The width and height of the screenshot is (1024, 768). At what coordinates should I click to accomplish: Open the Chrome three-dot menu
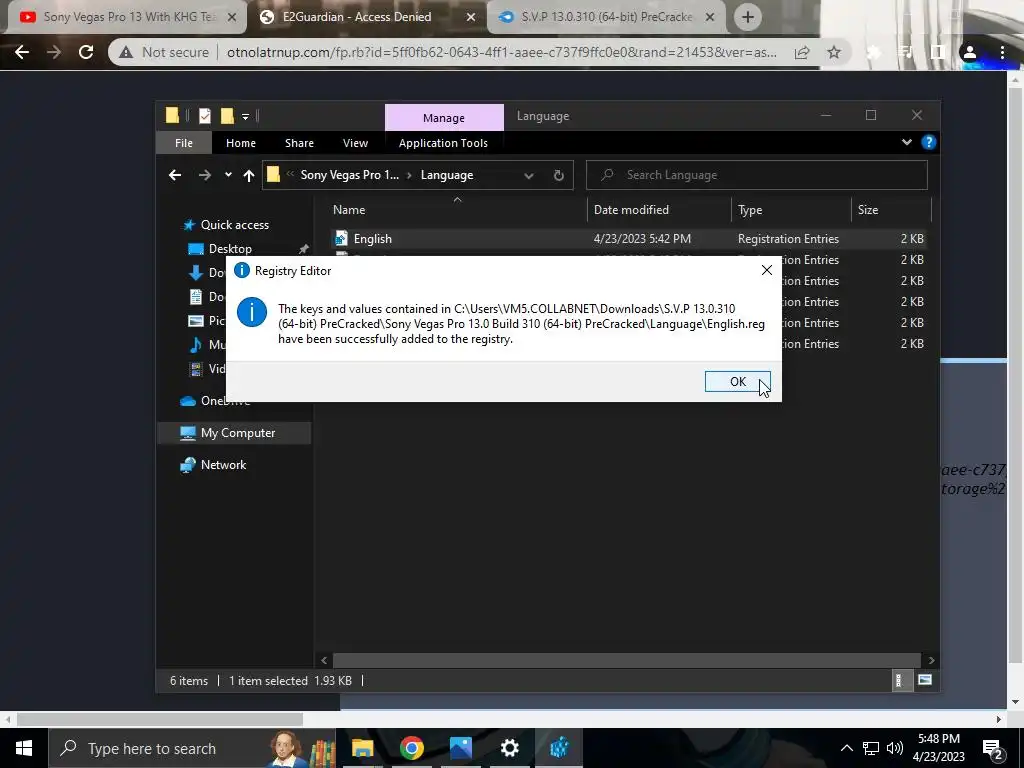click(1002, 52)
